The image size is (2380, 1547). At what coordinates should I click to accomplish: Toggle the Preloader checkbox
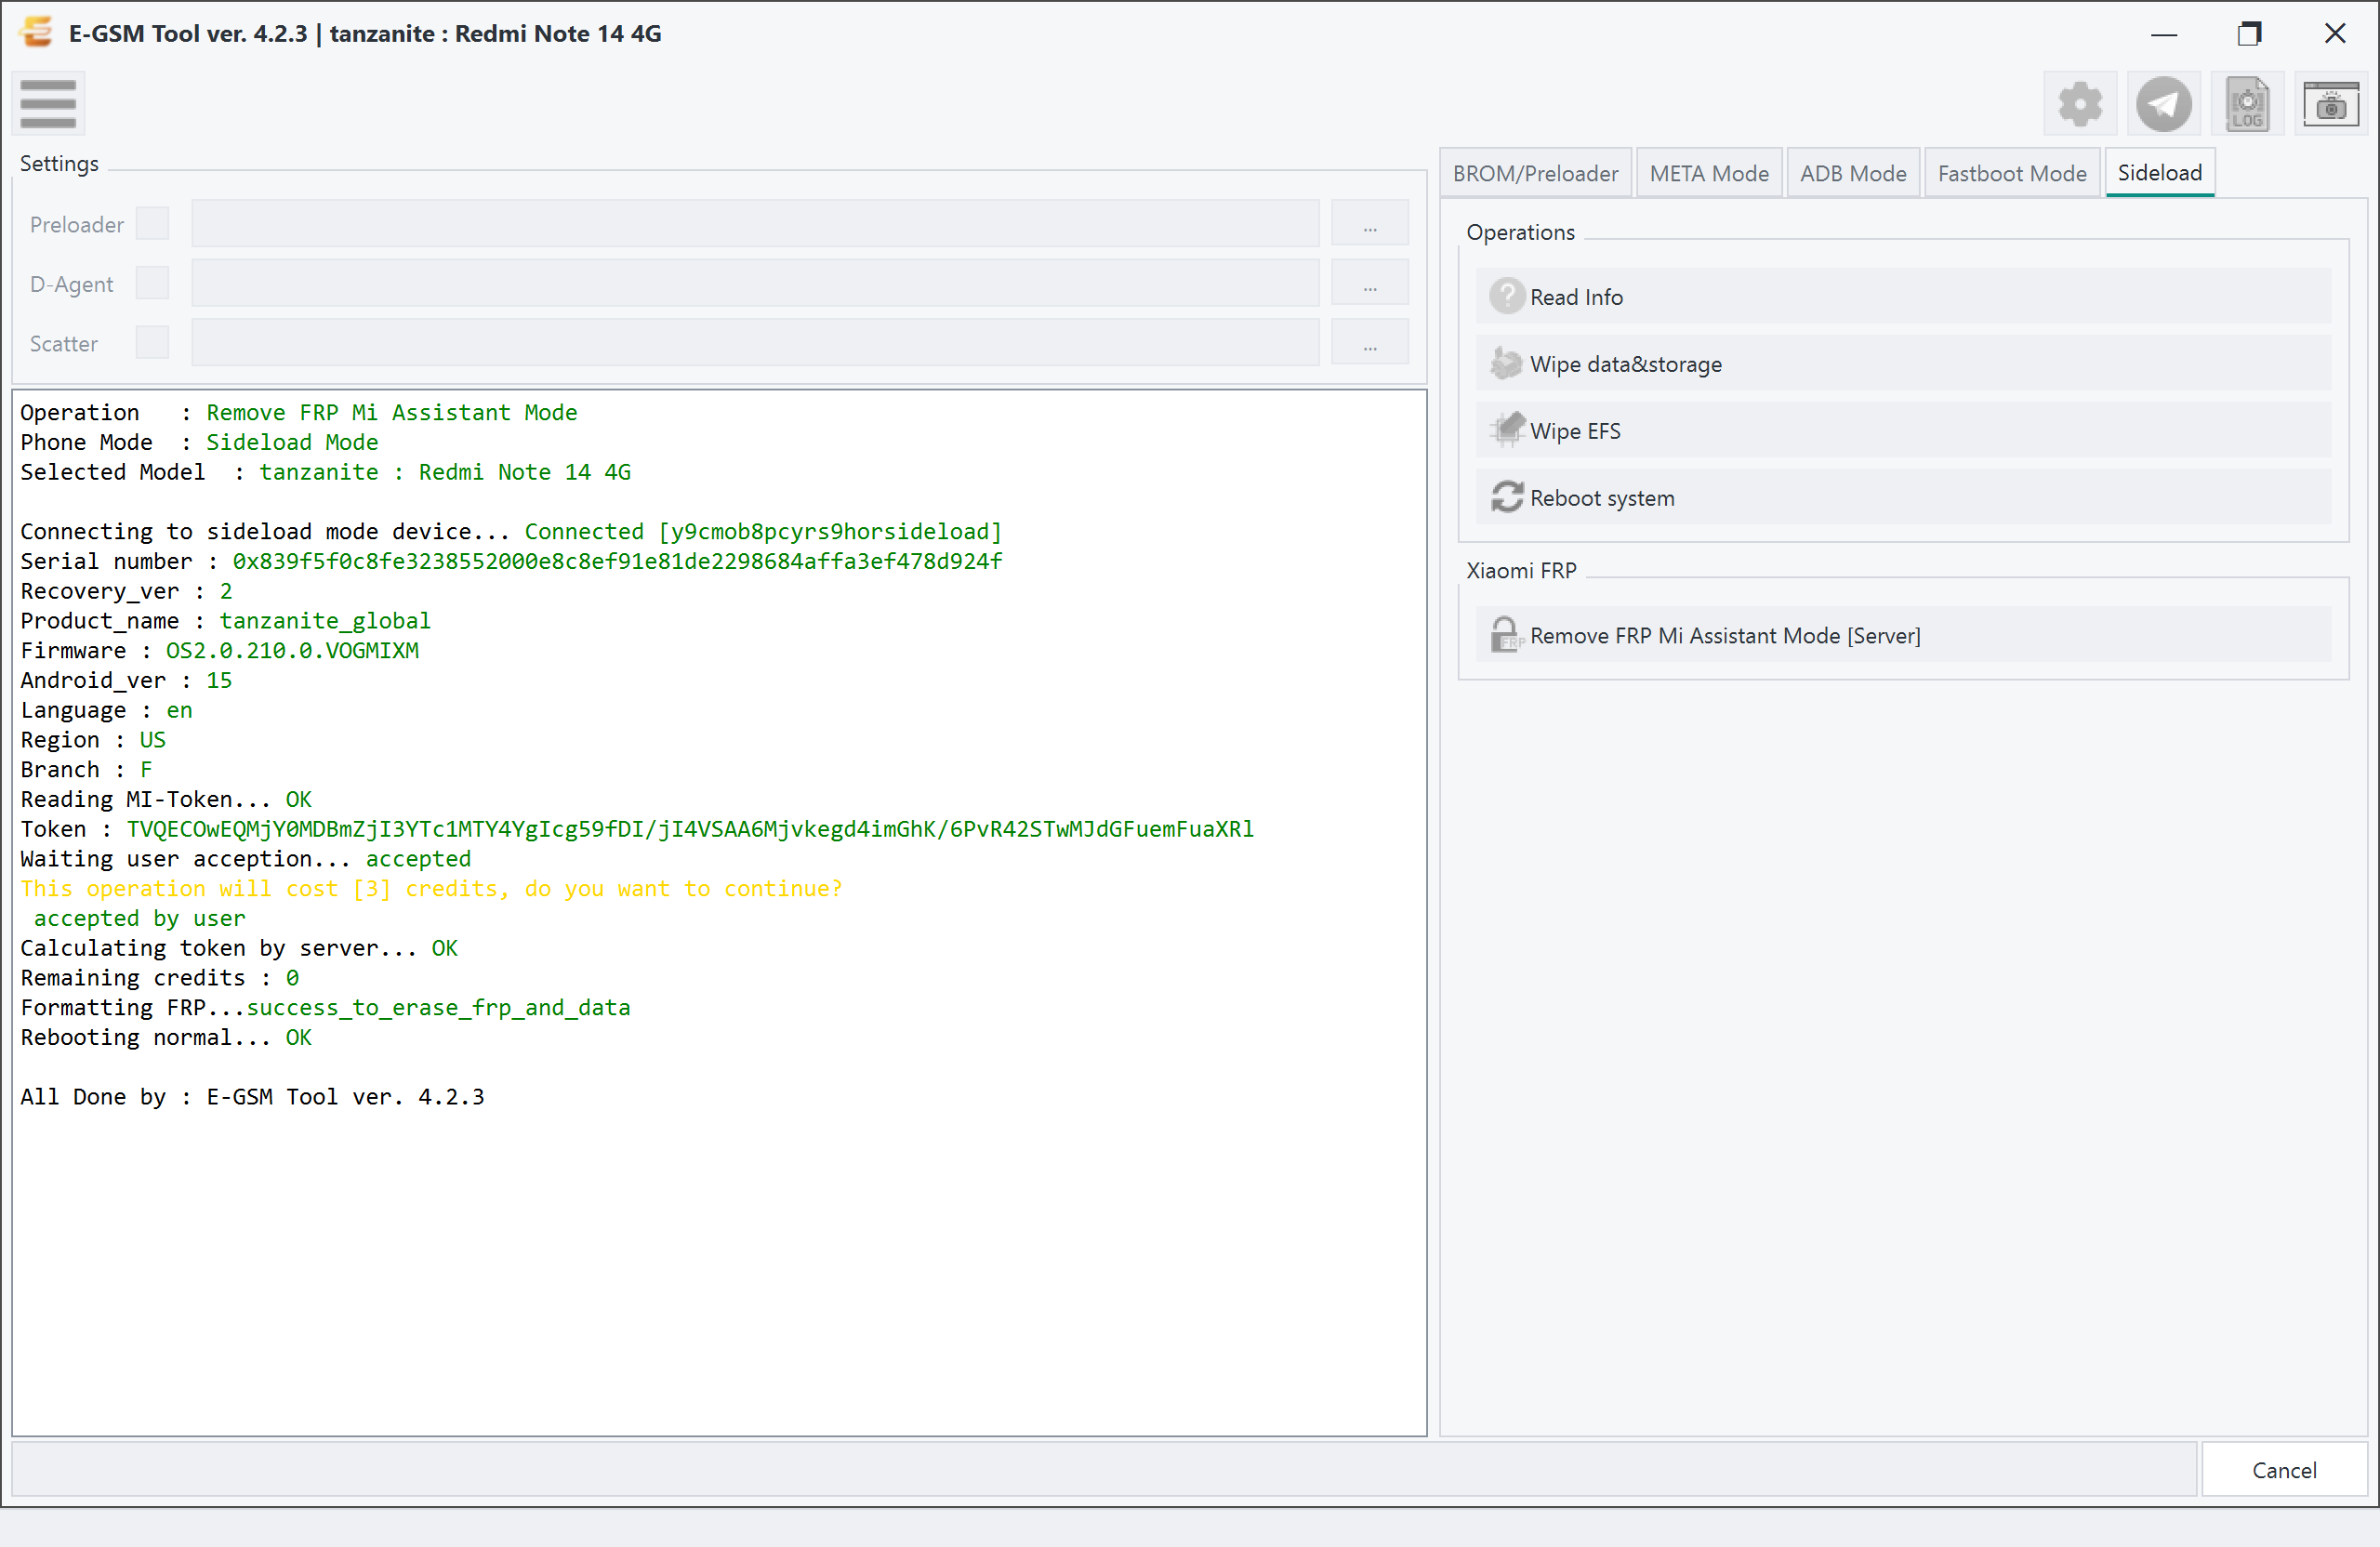point(152,223)
